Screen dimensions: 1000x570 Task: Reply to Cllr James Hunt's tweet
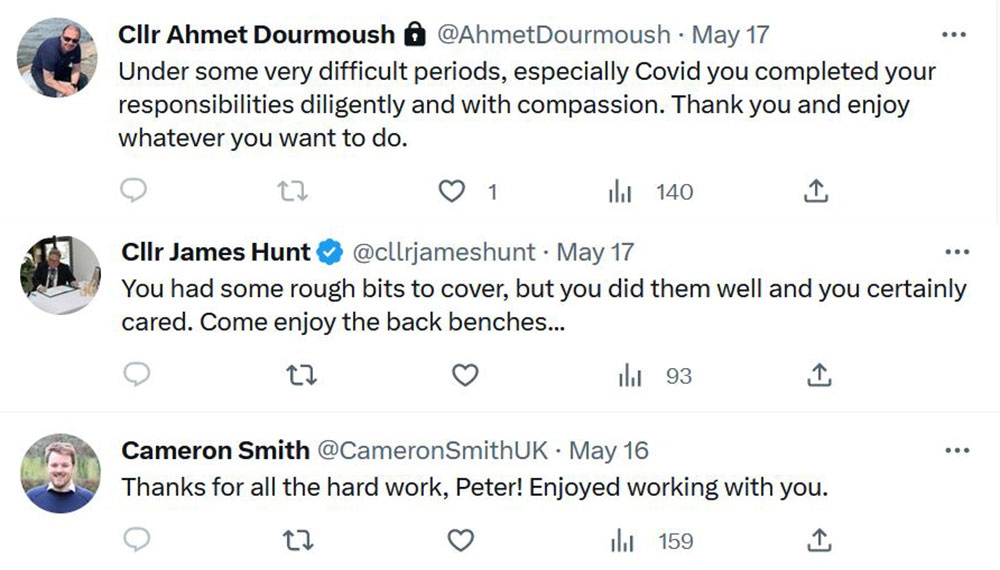[136, 376]
